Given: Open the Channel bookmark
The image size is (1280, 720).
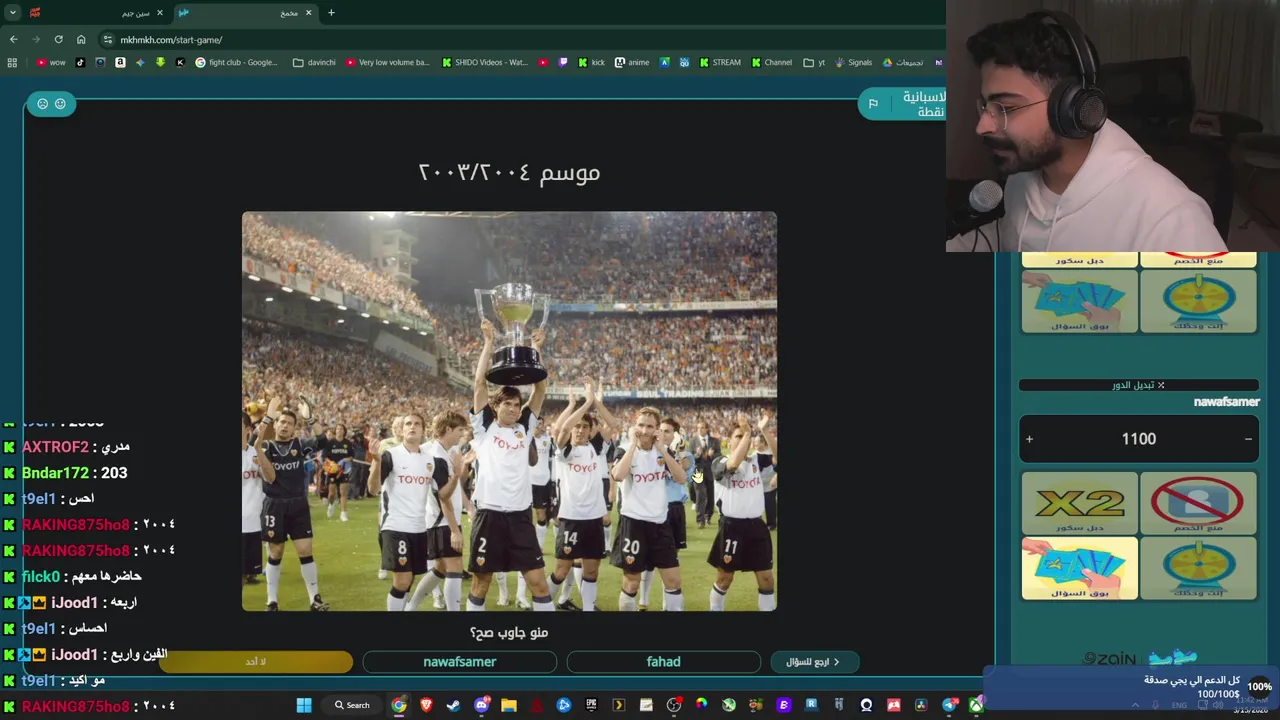Looking at the screenshot, I should (772, 62).
